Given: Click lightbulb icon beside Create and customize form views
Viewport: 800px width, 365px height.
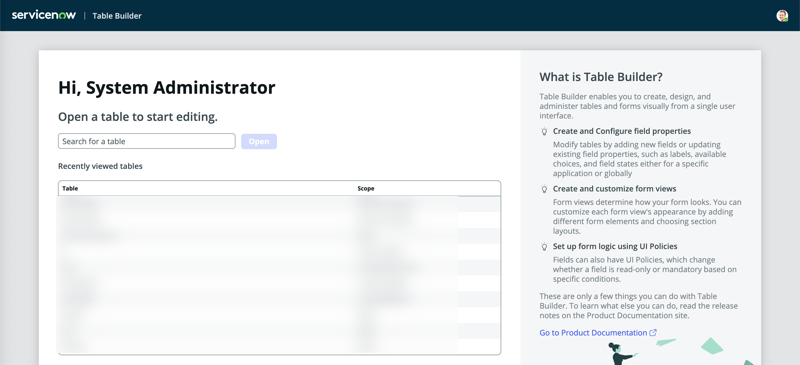Looking at the screenshot, I should (544, 189).
